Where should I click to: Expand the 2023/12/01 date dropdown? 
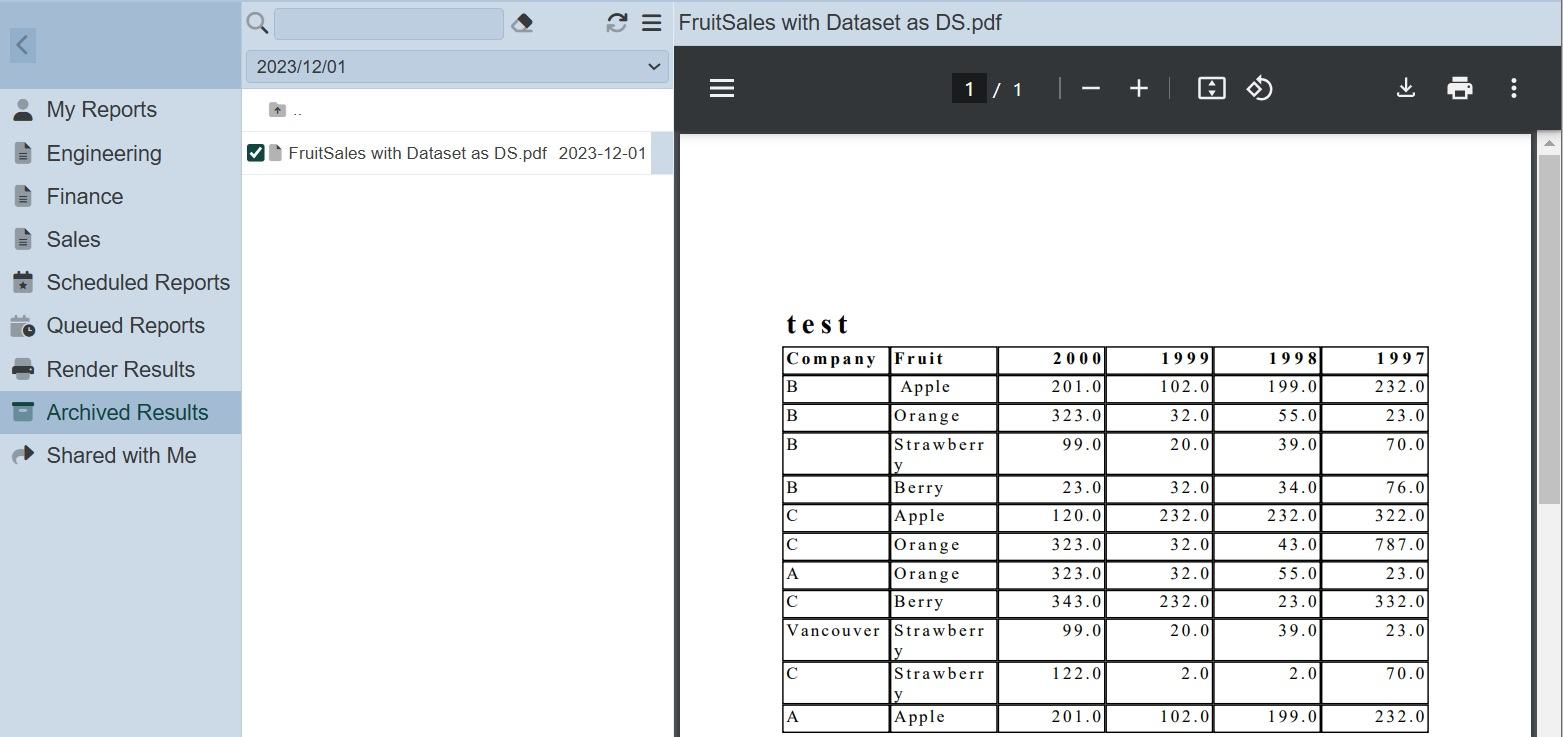(655, 67)
